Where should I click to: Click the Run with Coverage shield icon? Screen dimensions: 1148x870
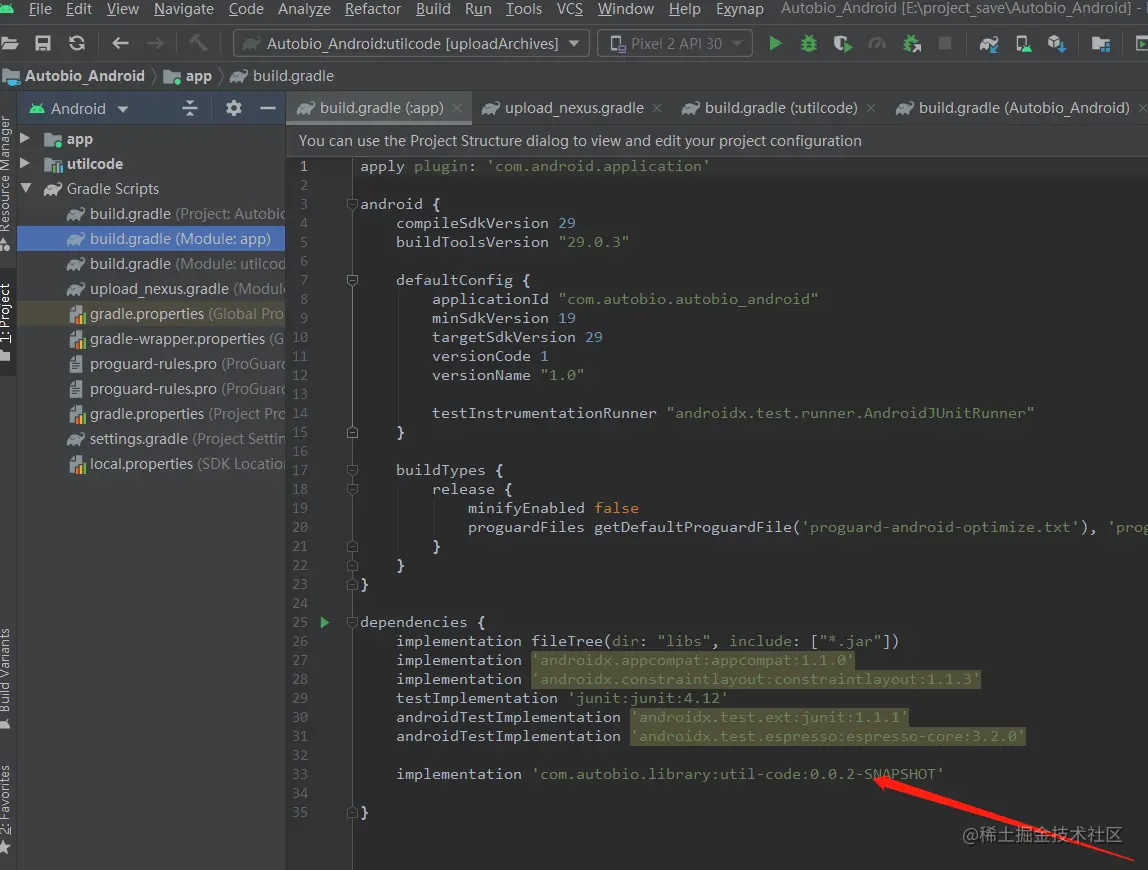[843, 44]
